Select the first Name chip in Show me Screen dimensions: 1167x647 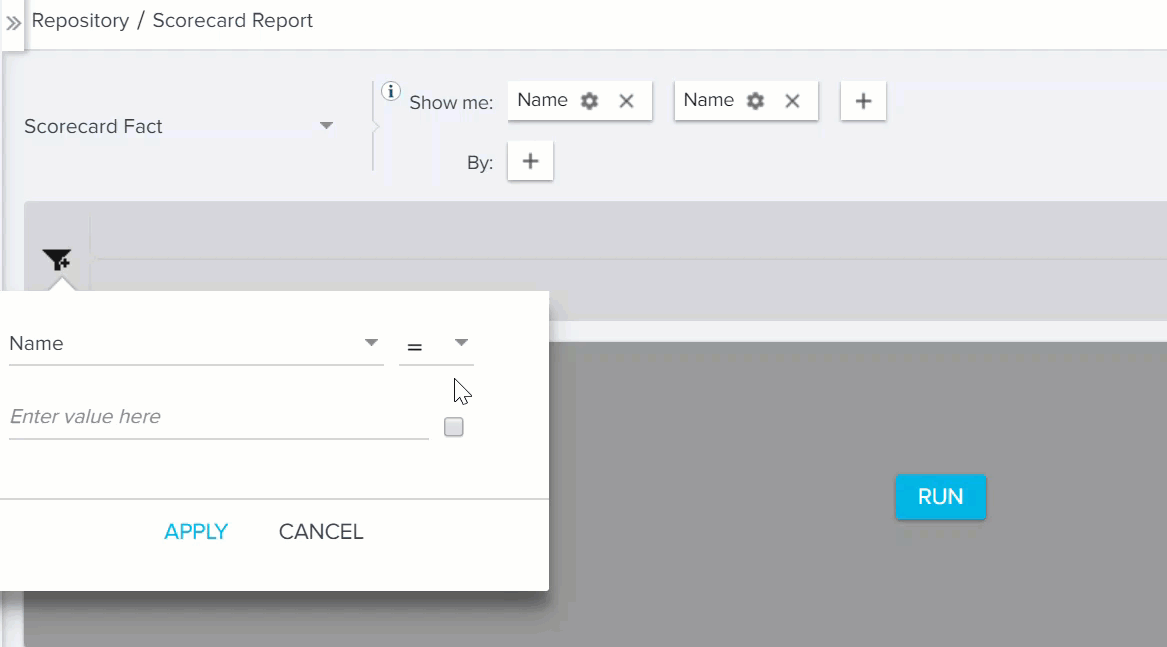point(543,101)
